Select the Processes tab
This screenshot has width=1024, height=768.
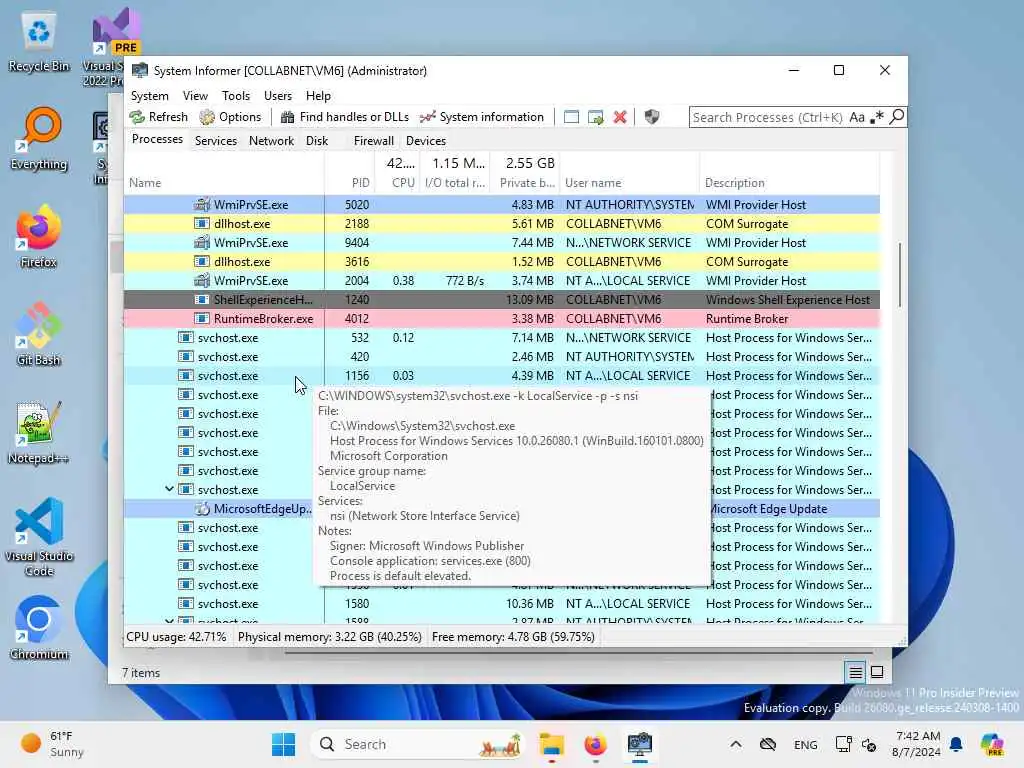point(157,139)
